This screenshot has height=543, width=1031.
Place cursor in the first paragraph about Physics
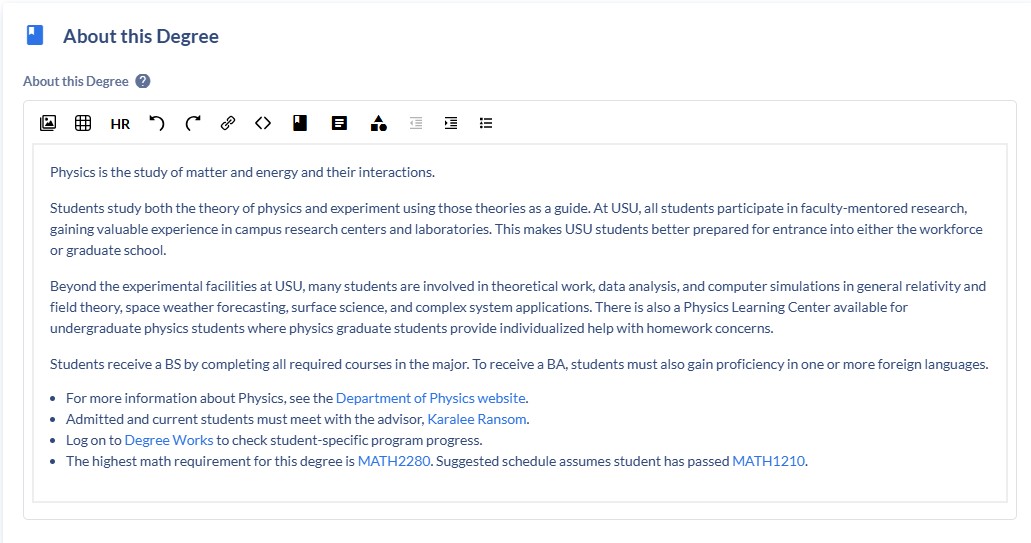(x=242, y=172)
